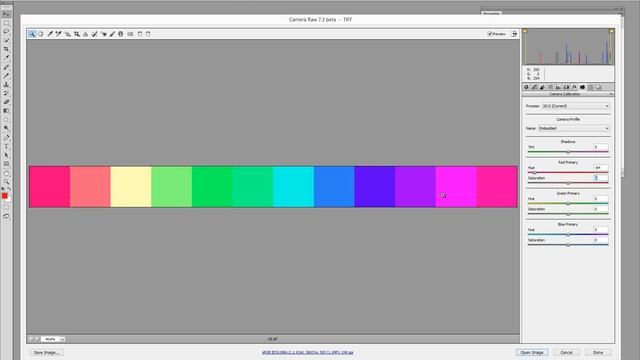Image resolution: width=640 pixels, height=360 pixels.
Task: Select Zoom tool in Photoshop tools panel
Action: pyautogui.click(x=6, y=182)
